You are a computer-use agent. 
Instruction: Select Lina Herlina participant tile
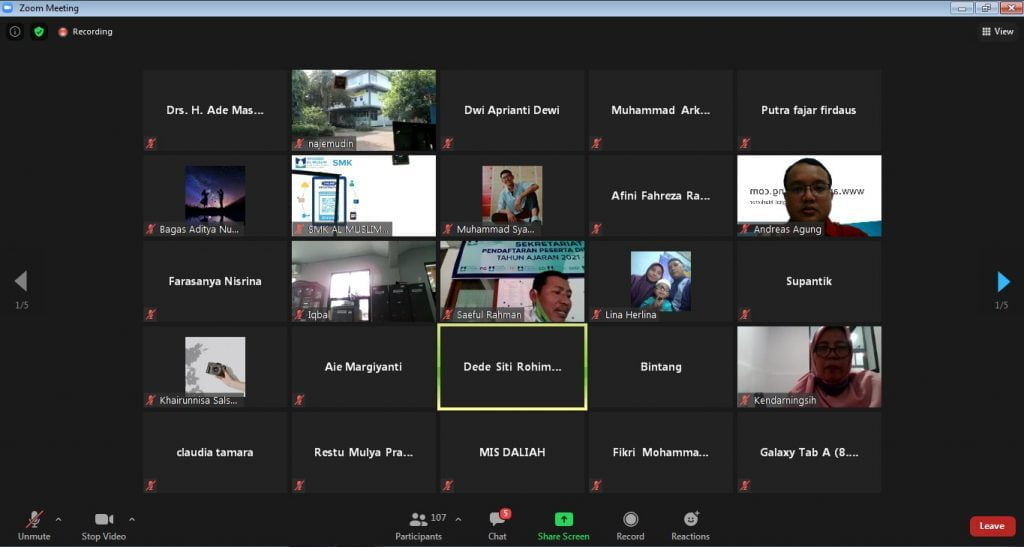pos(661,281)
